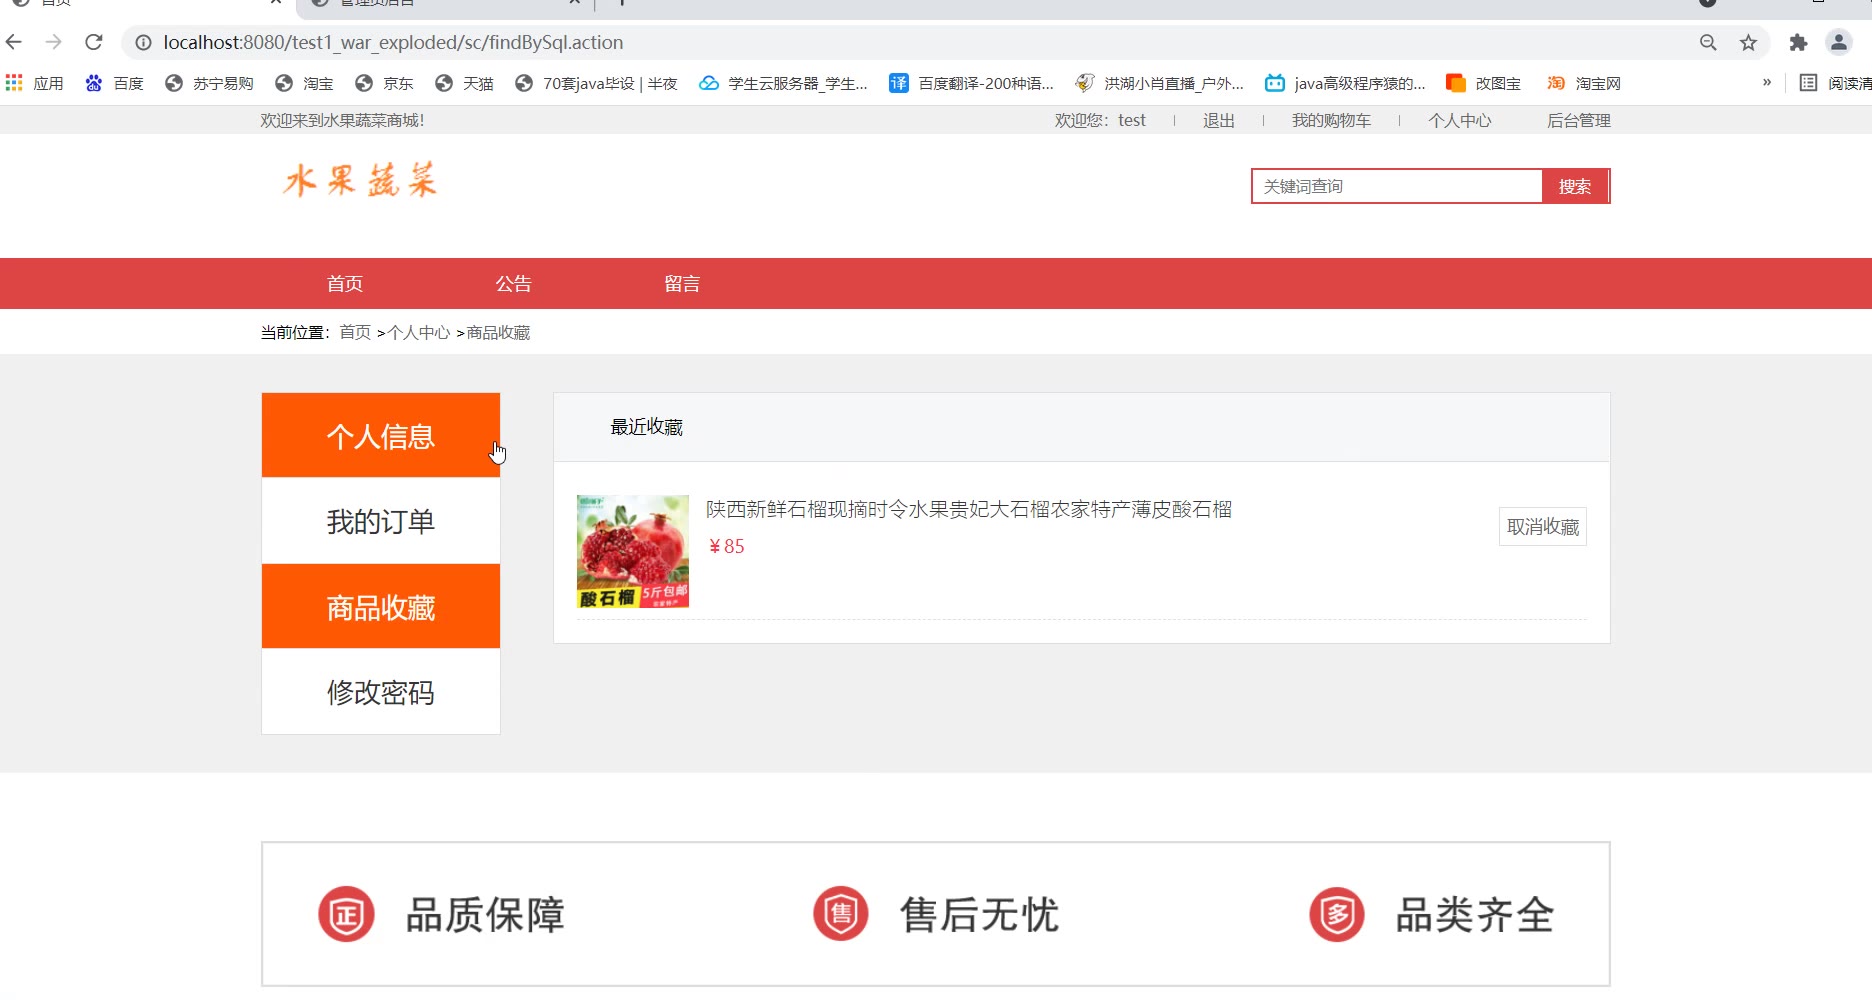Viewport: 1872px width, 1000px height.
Task: Open the 阅读清单 reading list
Action: 1835,83
